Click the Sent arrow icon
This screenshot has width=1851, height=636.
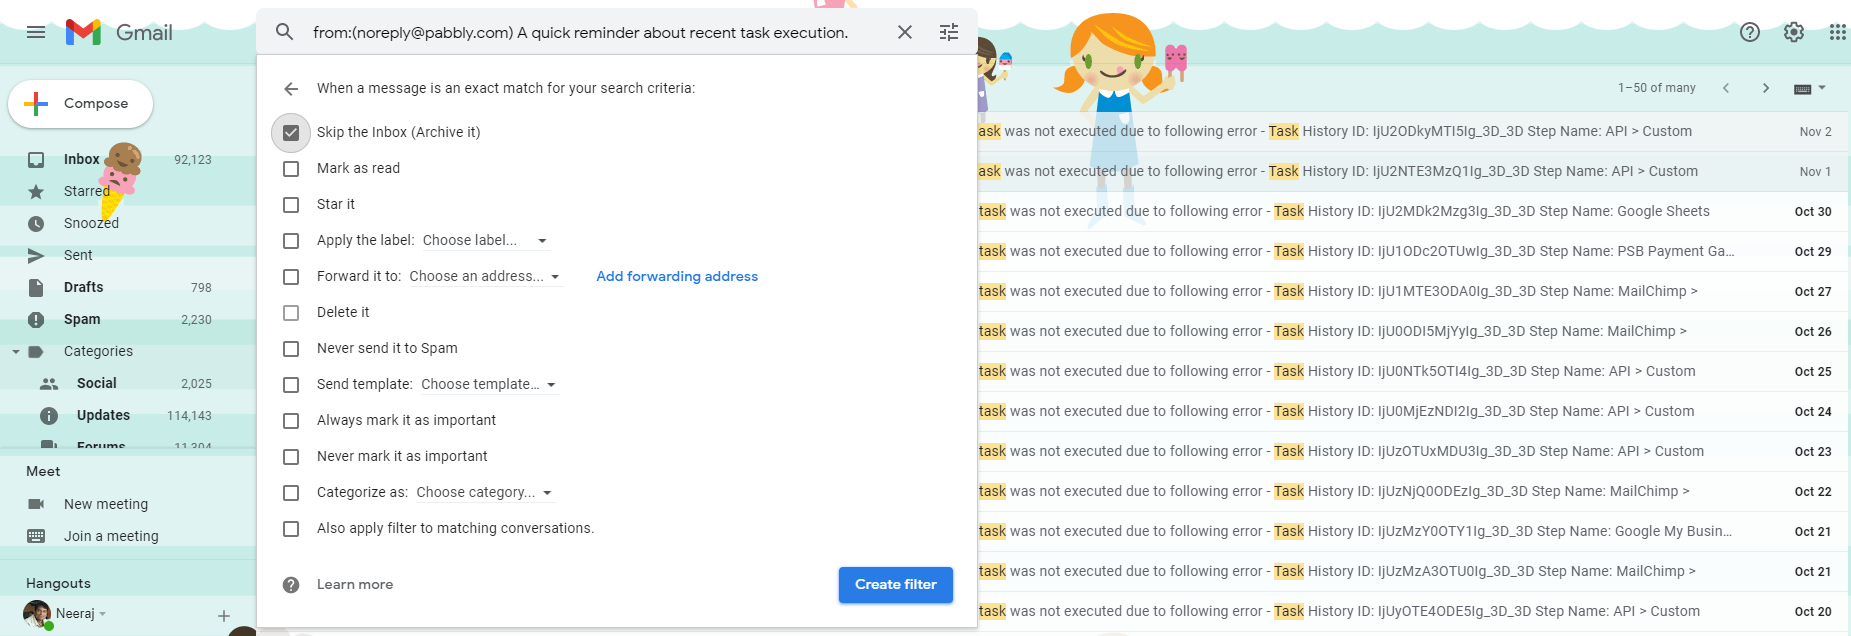36,256
